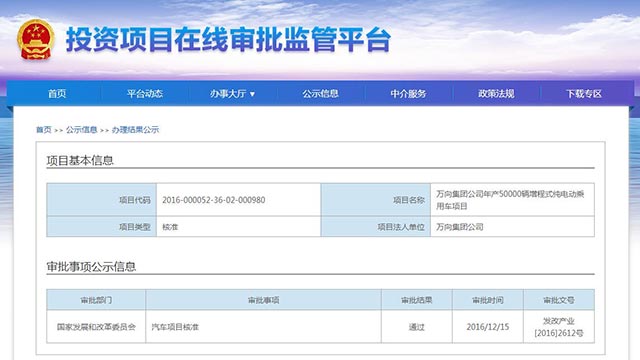
Task: Open the 中介服务 navigation tab
Action: (408, 93)
